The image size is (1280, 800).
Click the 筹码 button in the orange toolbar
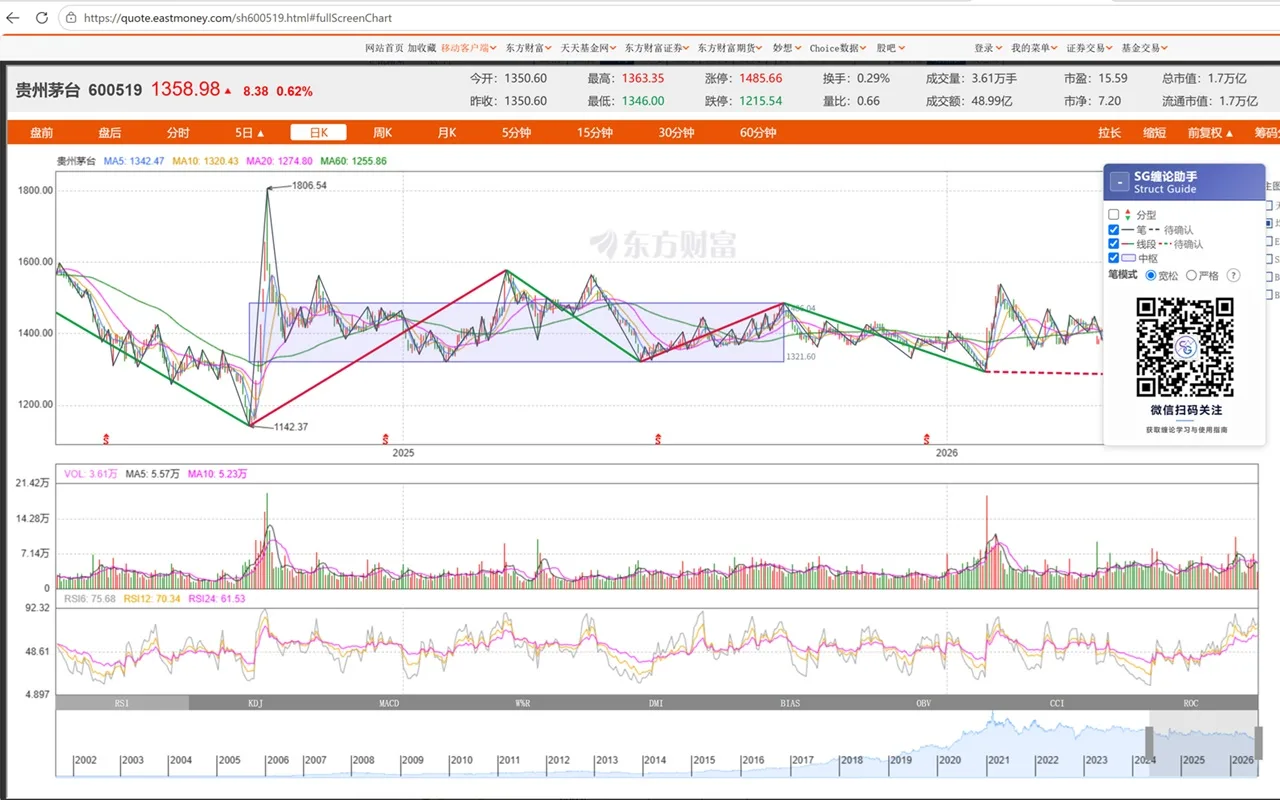point(1266,133)
